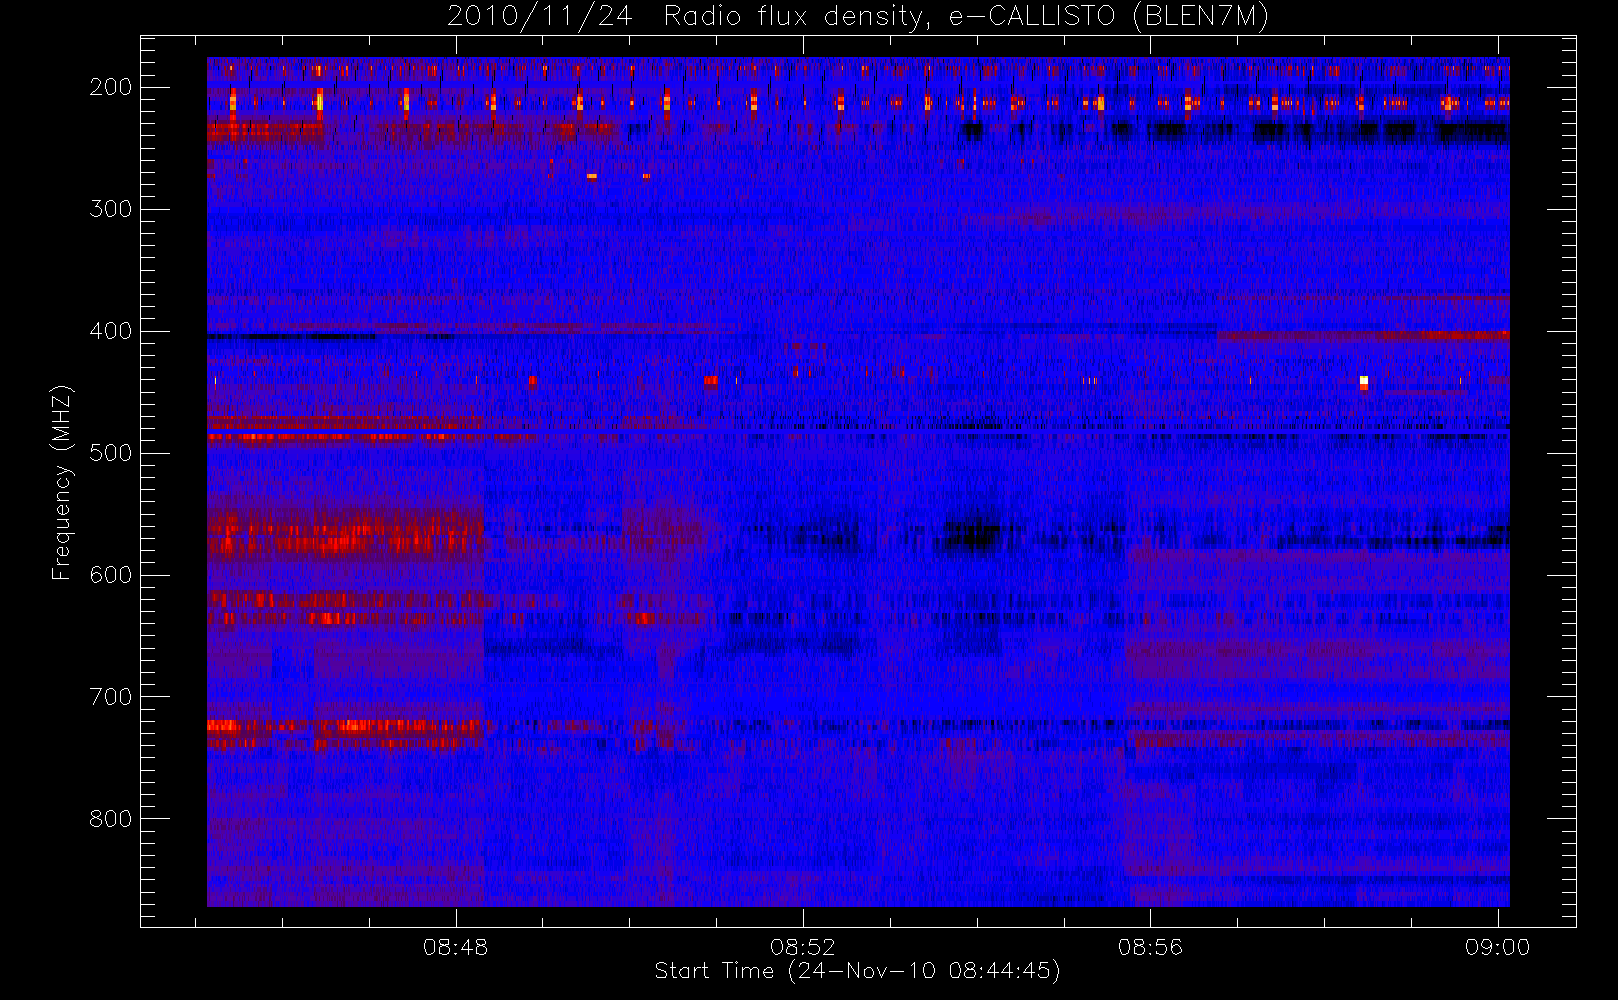Click the 08:48 time tick label

pyautogui.click(x=456, y=947)
